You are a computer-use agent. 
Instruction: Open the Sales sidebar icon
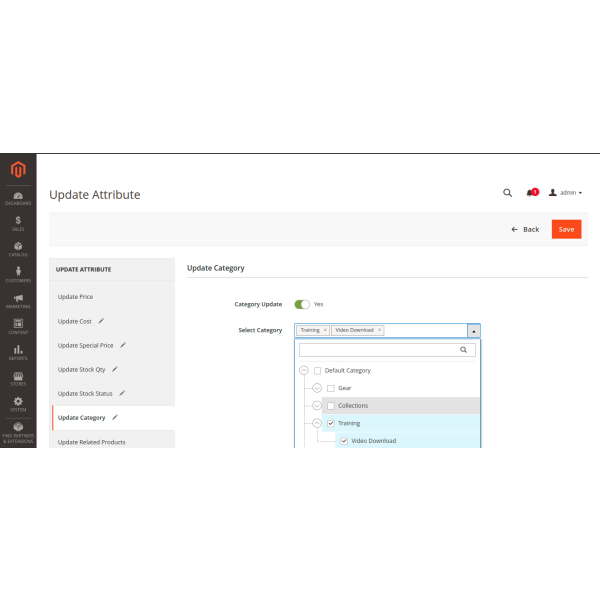tap(18, 223)
